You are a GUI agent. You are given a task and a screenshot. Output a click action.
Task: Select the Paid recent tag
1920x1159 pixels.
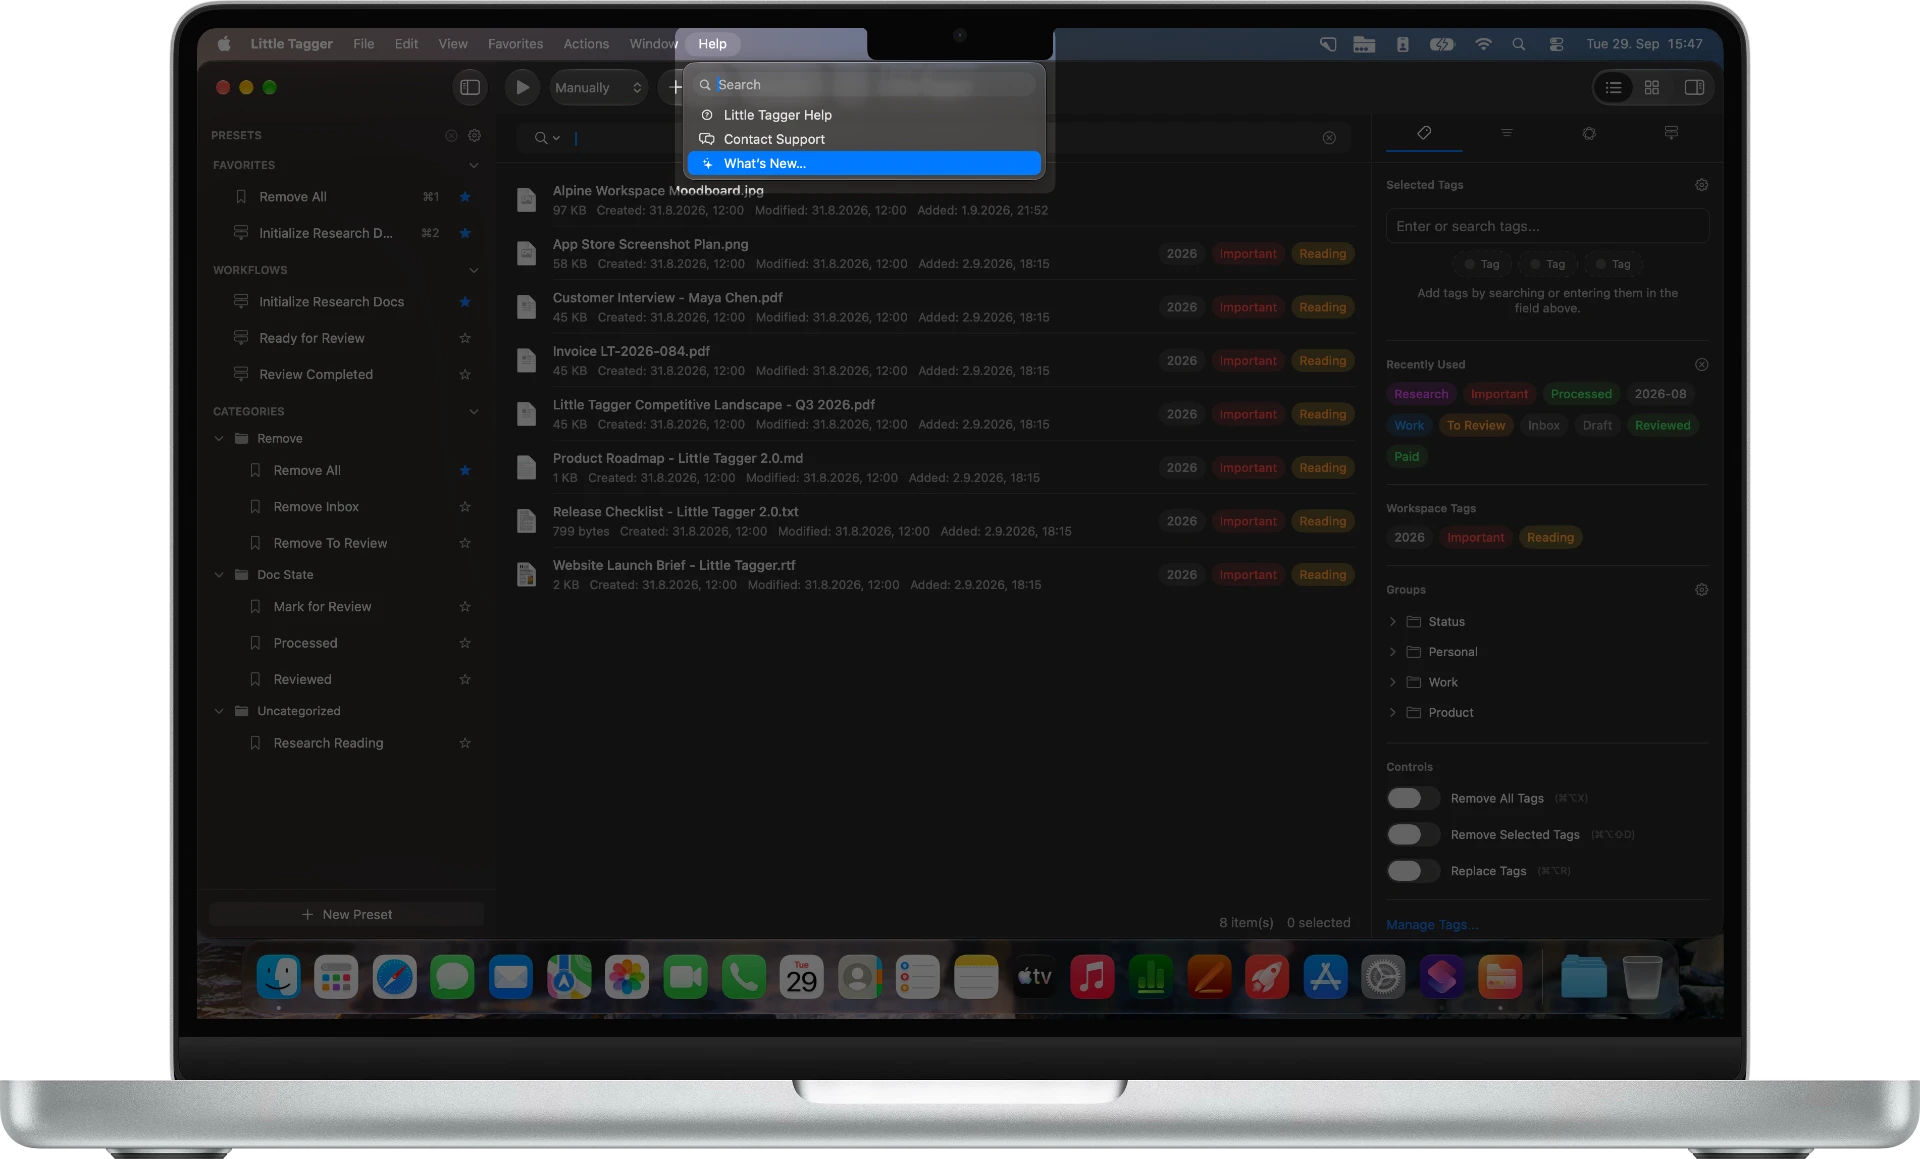click(1406, 456)
